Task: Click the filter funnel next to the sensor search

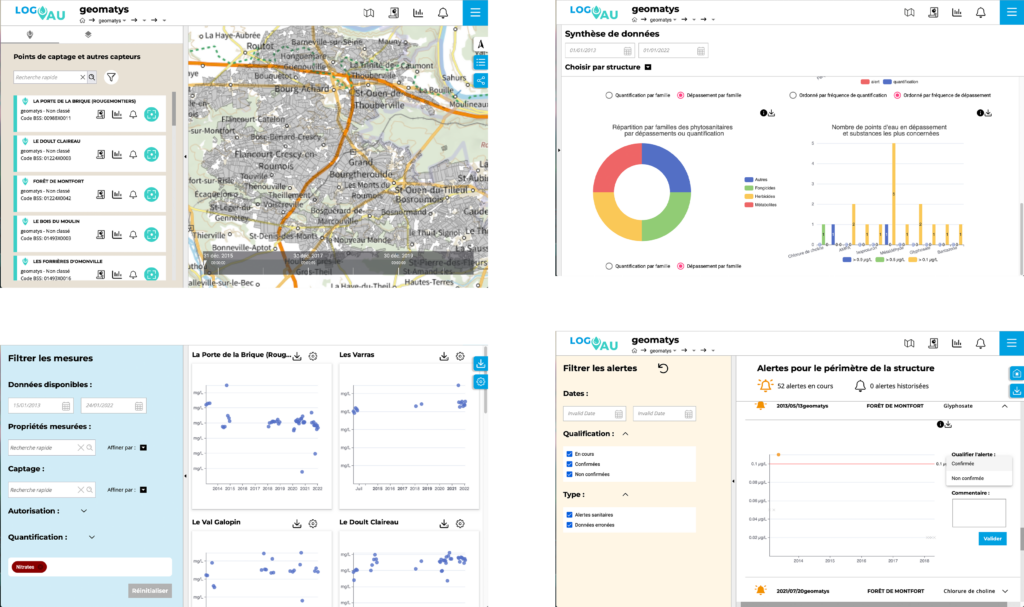Action: point(112,77)
